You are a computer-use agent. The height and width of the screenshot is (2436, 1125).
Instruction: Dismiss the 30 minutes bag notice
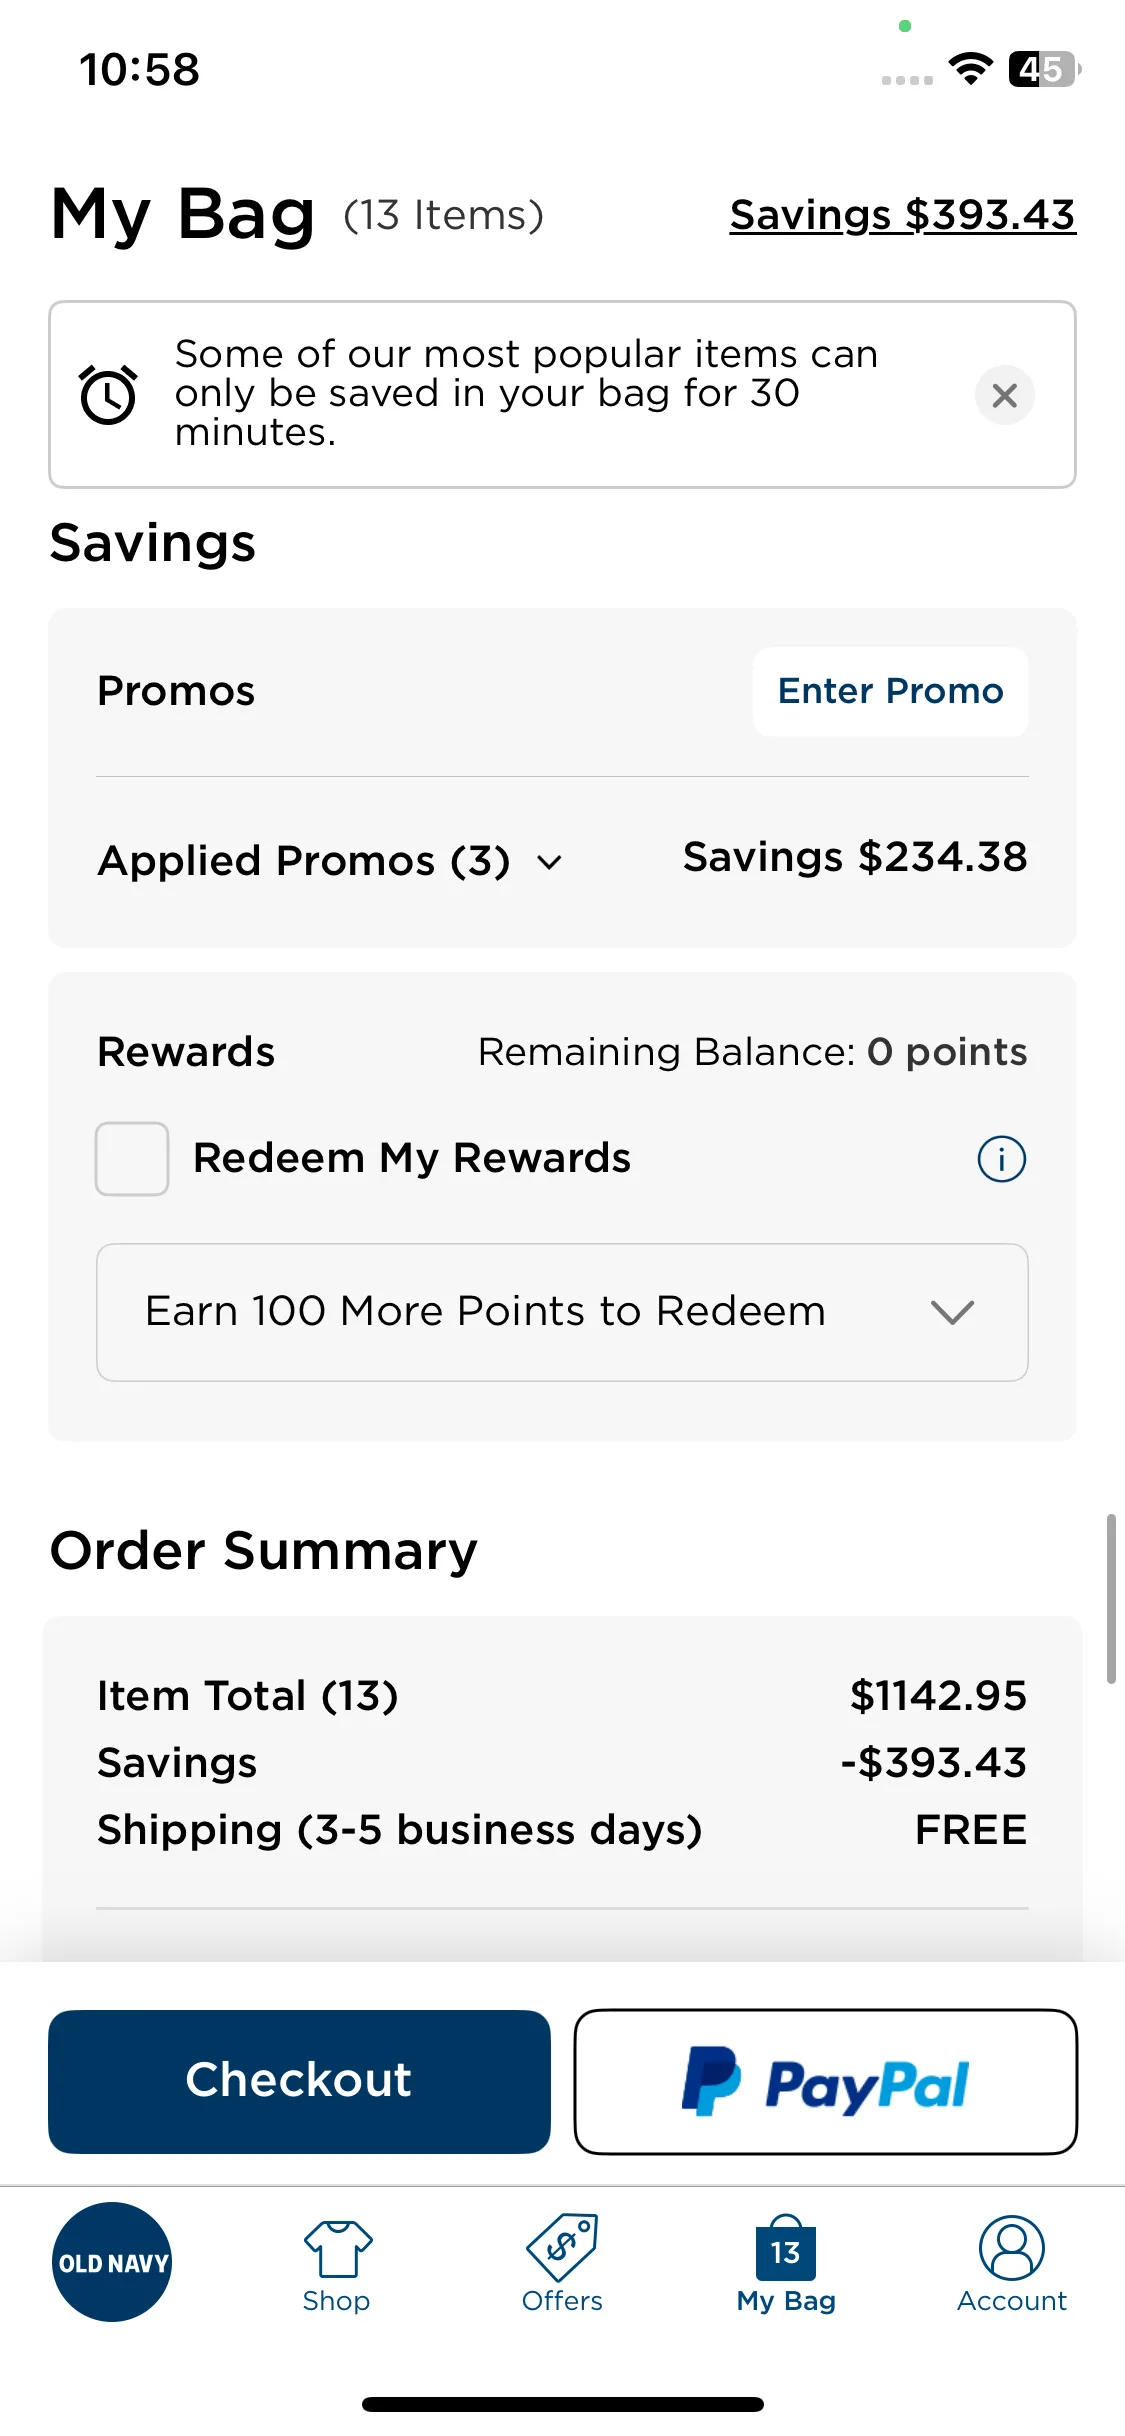click(x=1004, y=395)
